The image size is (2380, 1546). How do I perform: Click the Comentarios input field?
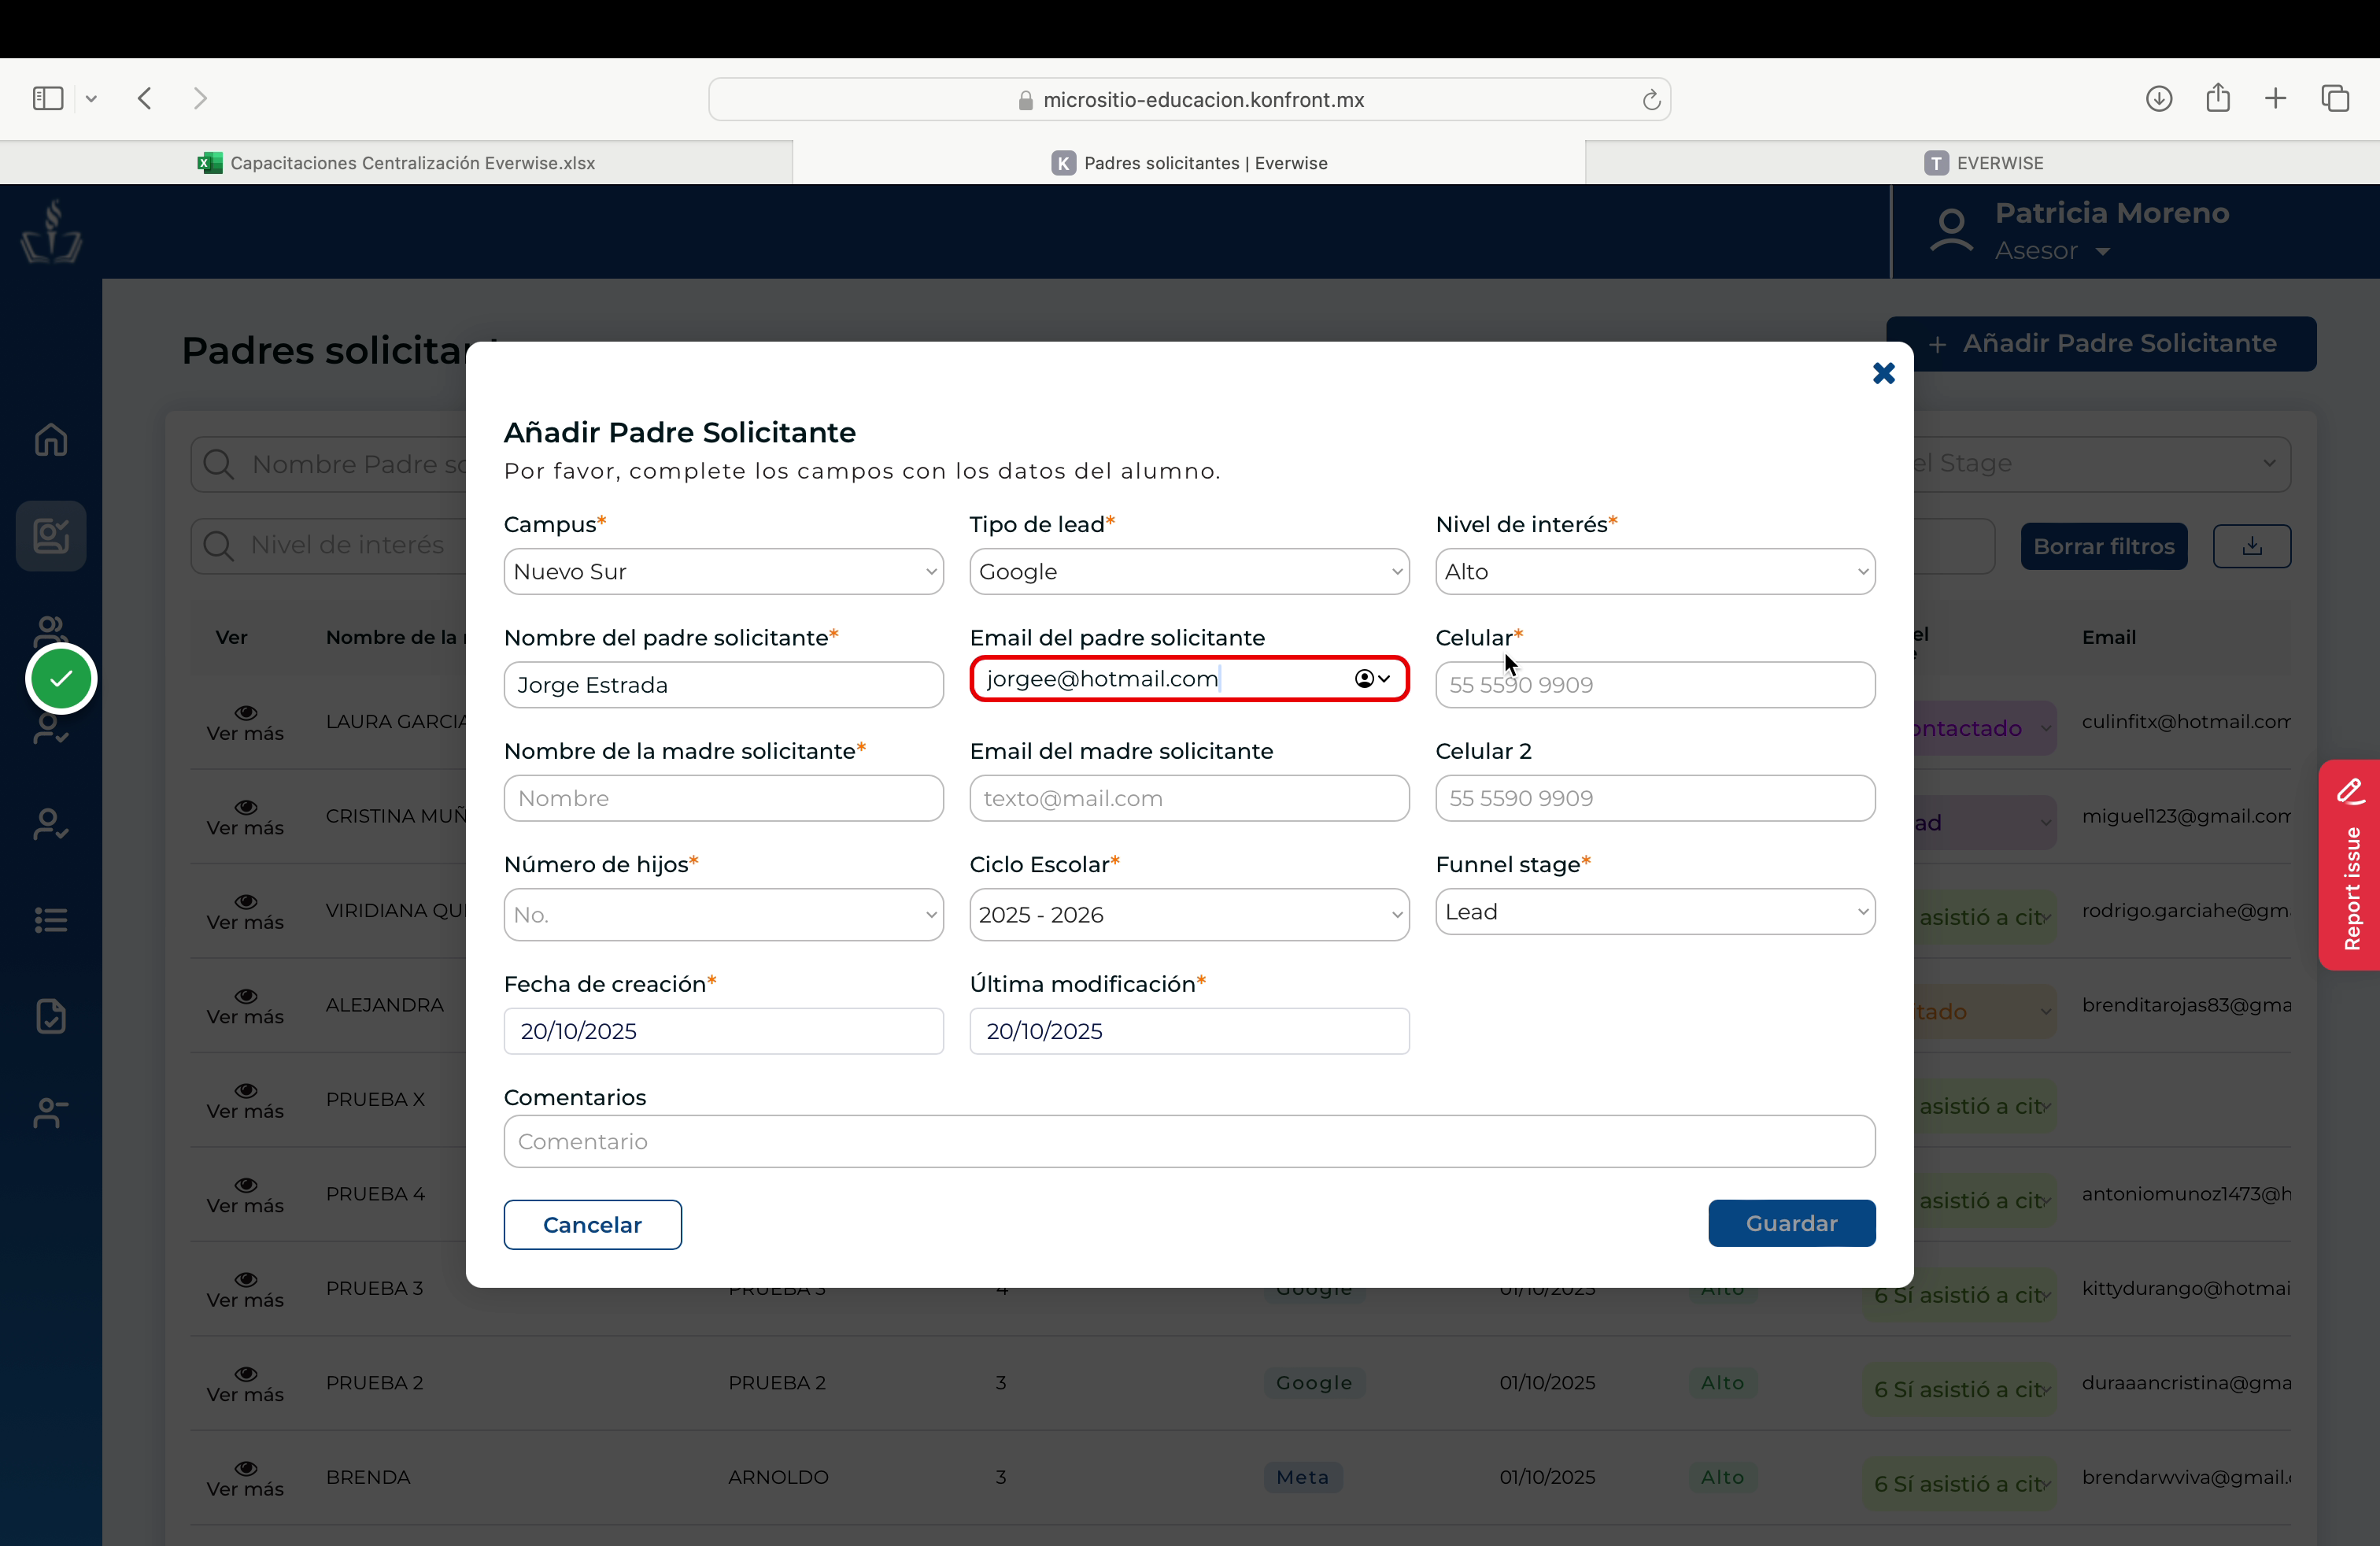pos(1189,1142)
